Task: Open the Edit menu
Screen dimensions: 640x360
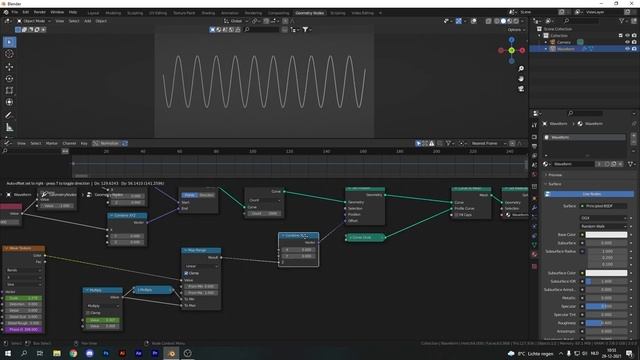Action: click(x=26, y=12)
